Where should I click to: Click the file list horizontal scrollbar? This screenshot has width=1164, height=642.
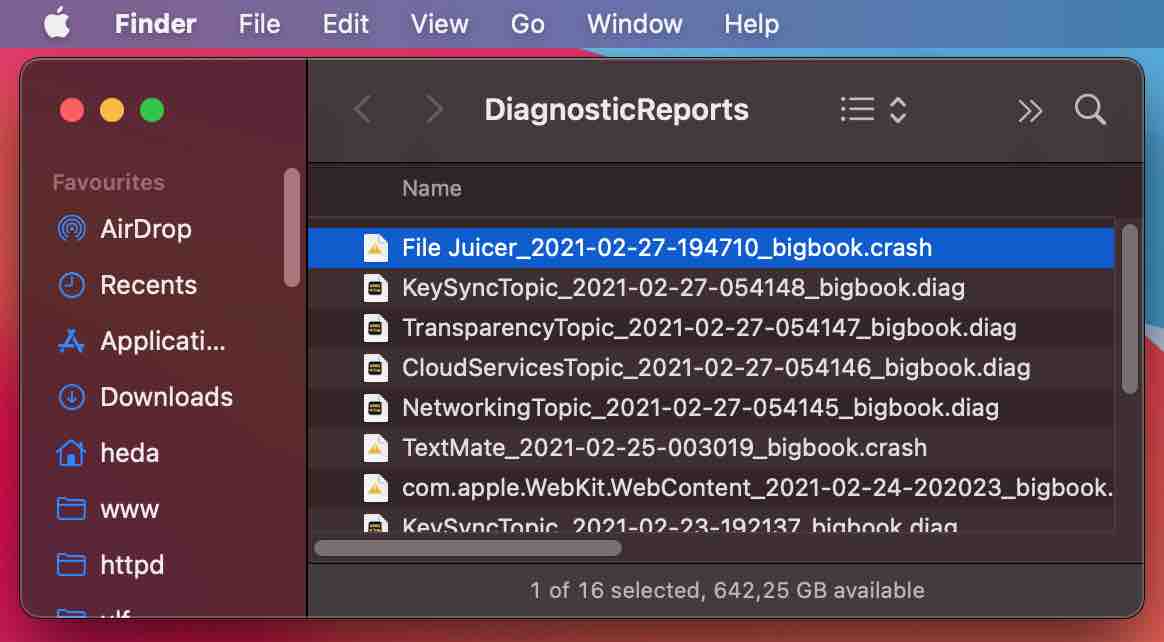468,548
